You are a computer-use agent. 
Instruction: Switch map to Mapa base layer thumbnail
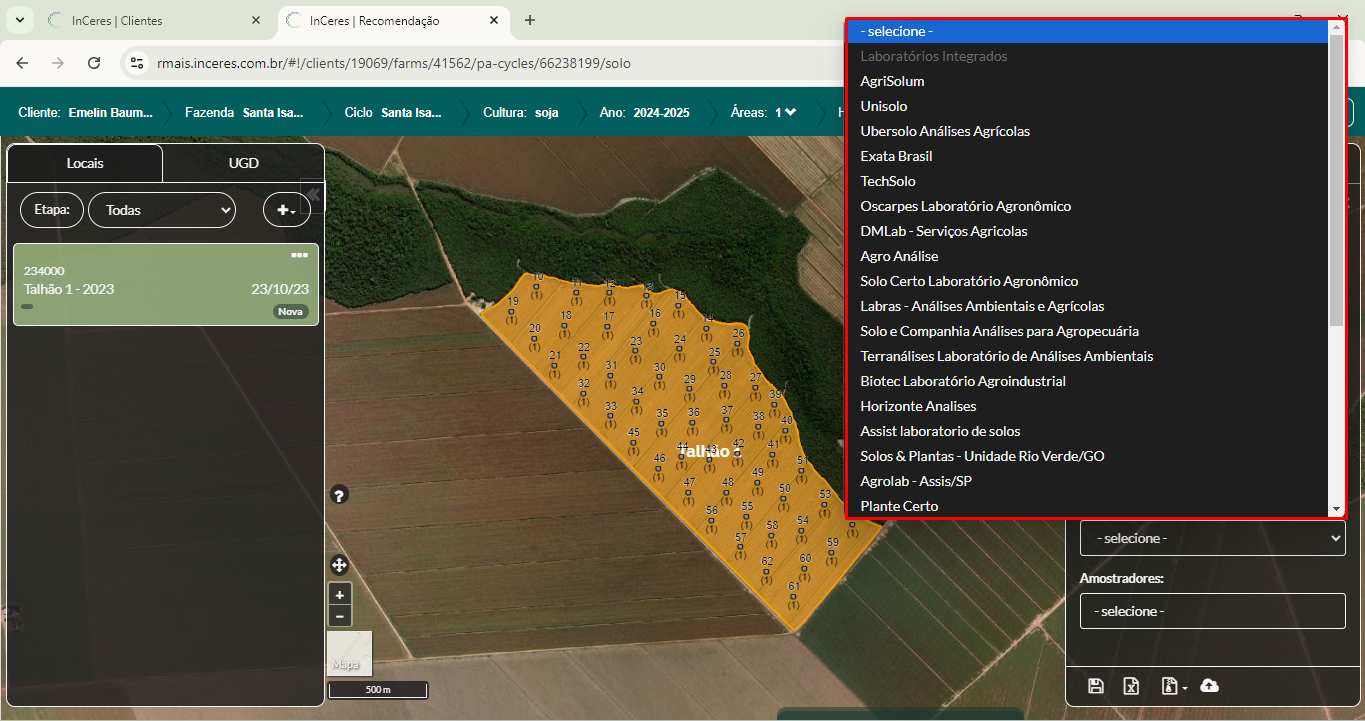350,653
